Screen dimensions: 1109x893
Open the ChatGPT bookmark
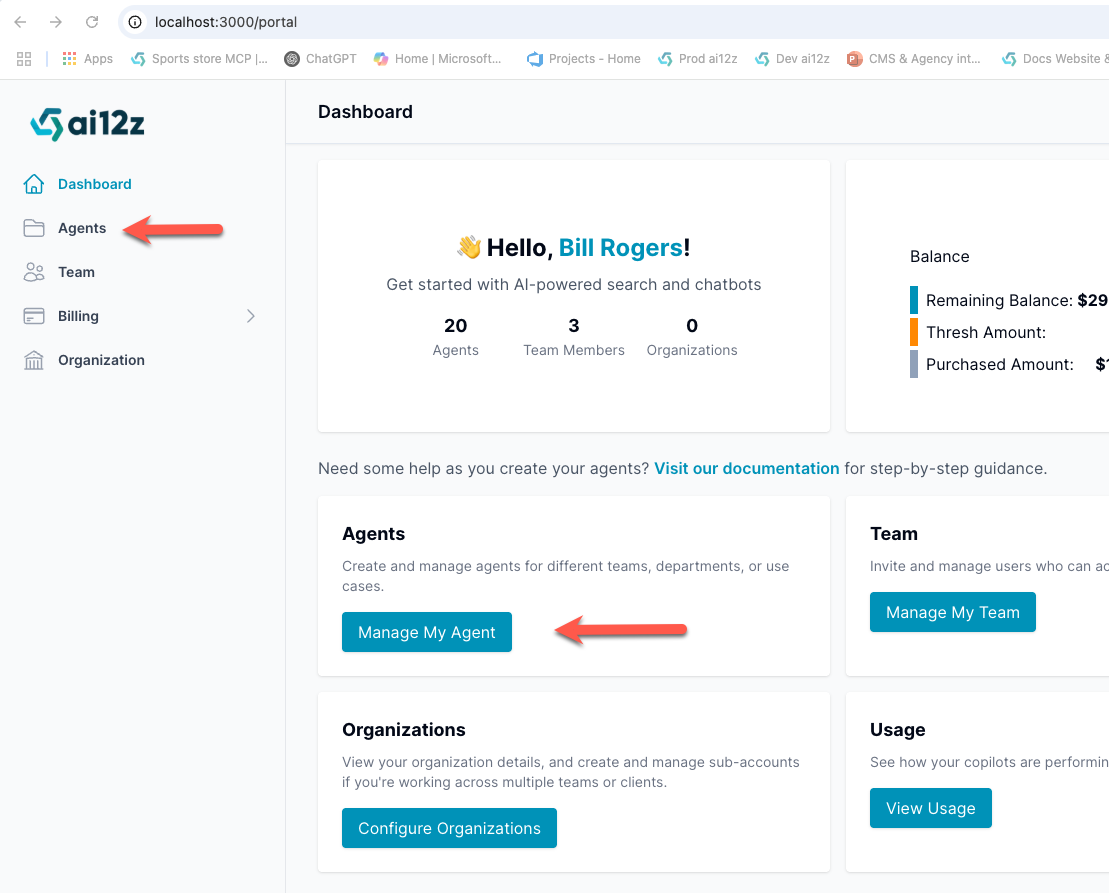pyautogui.click(x=320, y=59)
